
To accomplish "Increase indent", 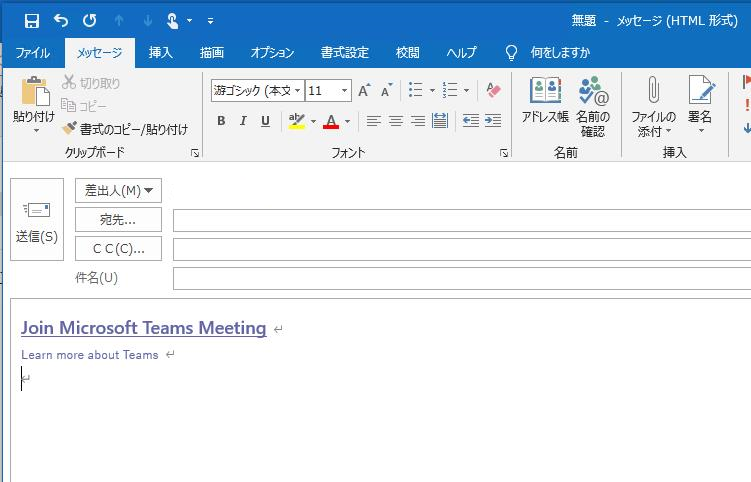I will [x=493, y=121].
